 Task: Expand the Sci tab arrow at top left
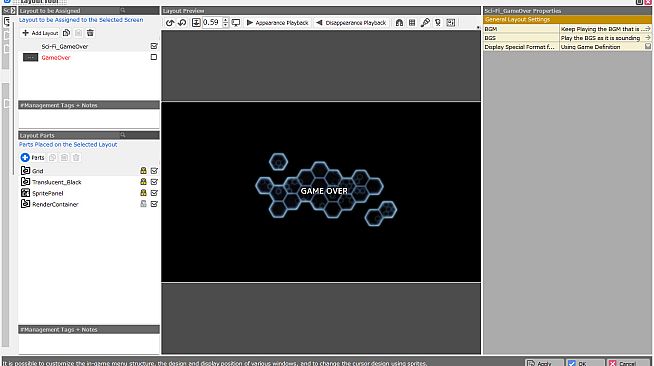coord(13,10)
